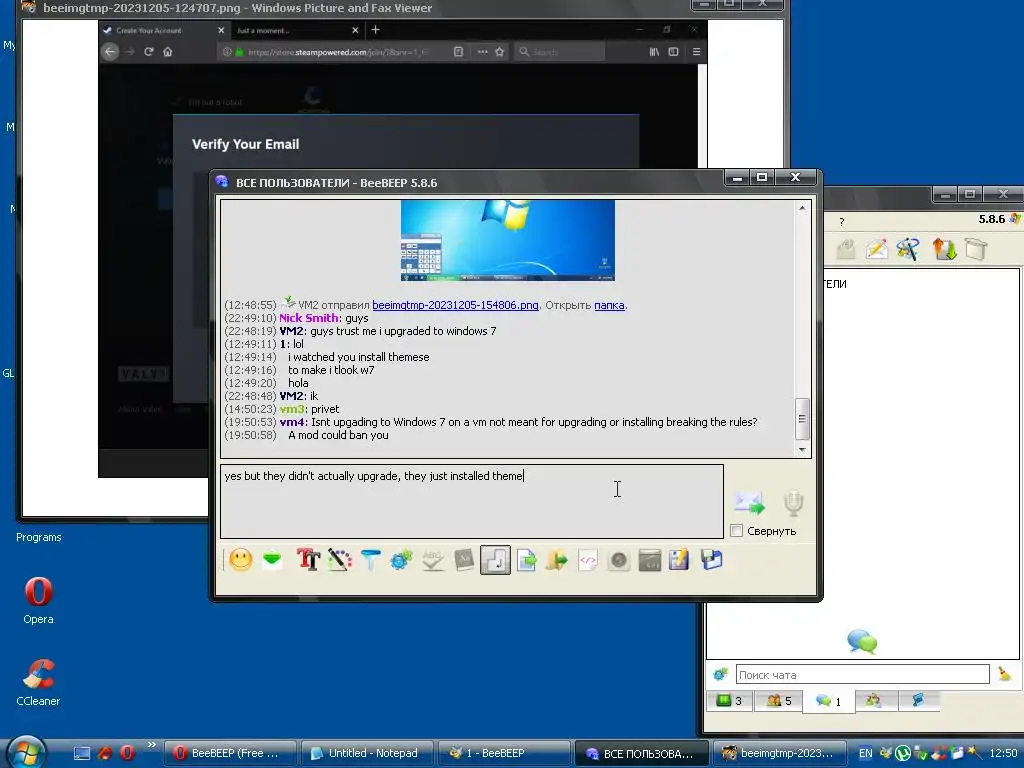1024x768 pixels.
Task: Open the chat font selection (TT) tool
Action: [308, 560]
